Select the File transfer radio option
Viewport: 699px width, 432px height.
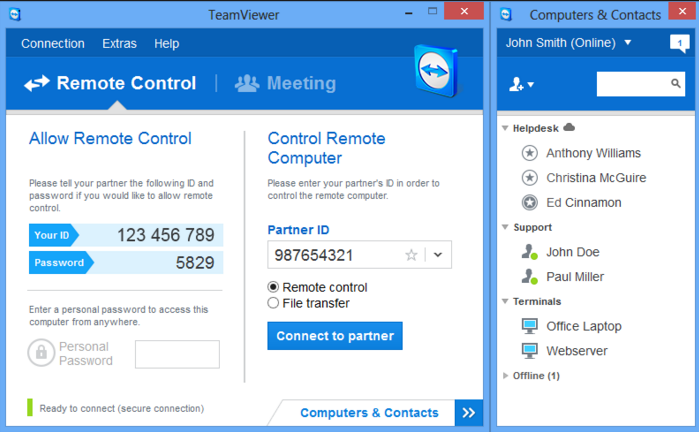click(273, 303)
